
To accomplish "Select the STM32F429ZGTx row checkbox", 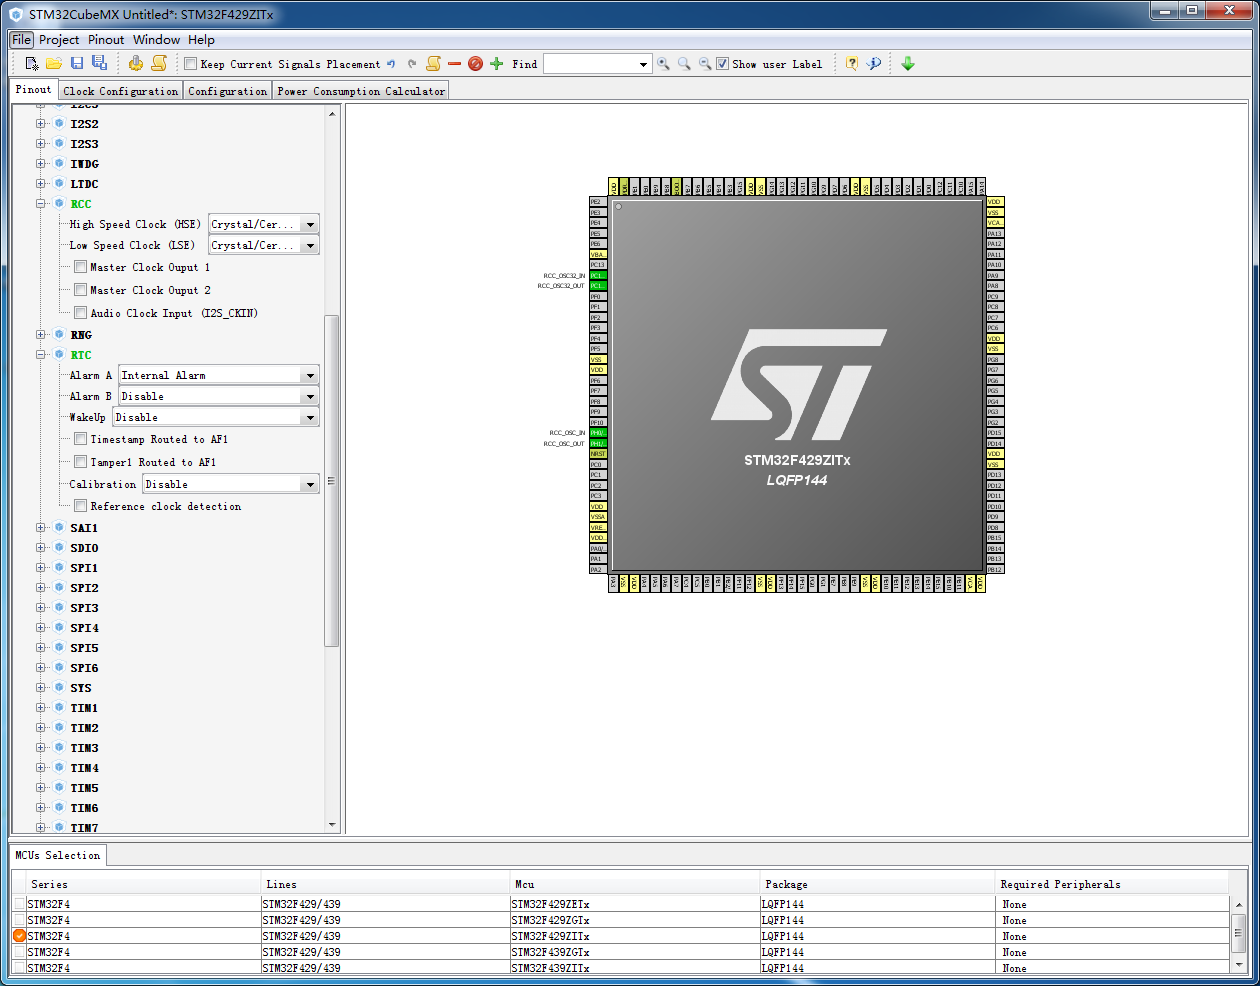I will click(19, 920).
